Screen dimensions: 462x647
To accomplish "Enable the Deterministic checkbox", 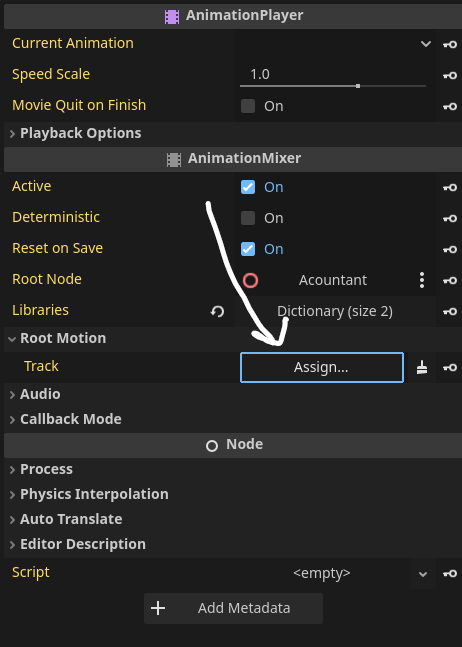I will pos(248,218).
